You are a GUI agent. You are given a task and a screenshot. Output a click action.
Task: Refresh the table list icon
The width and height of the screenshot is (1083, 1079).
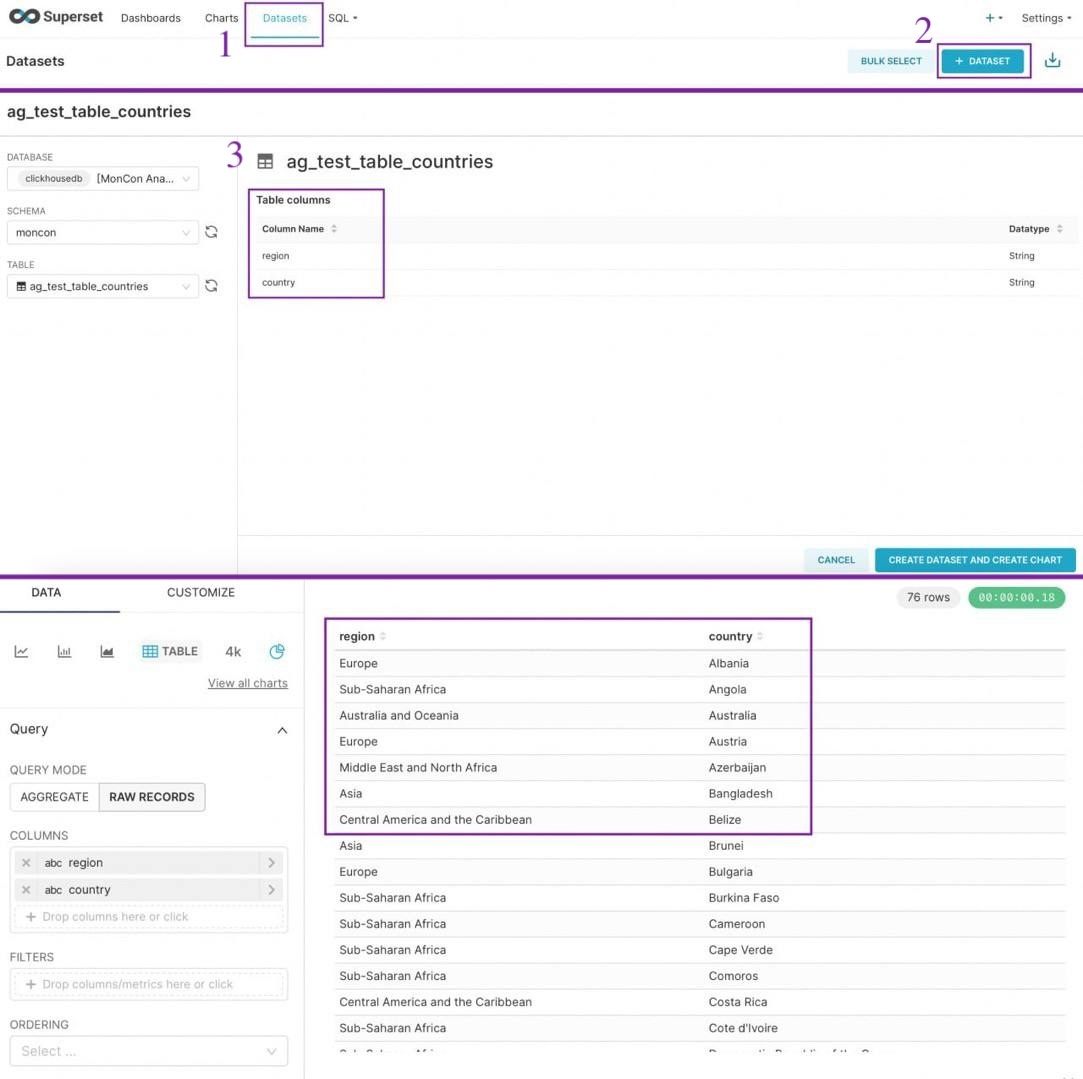coord(211,286)
